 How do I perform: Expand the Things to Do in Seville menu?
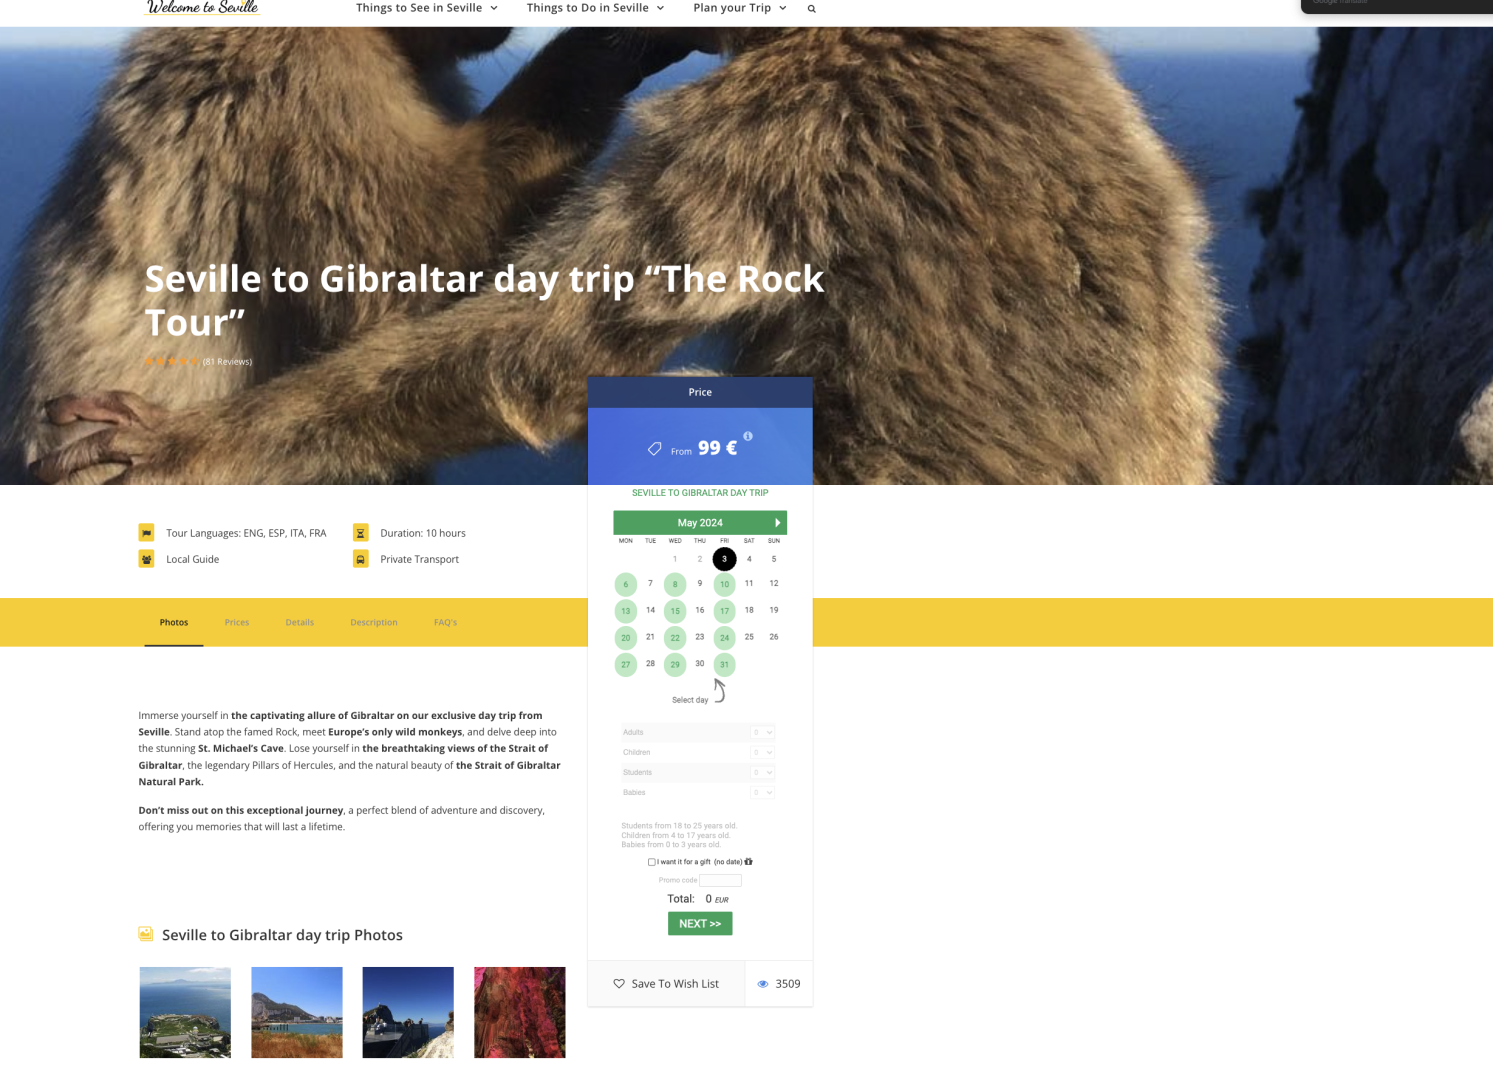(x=595, y=8)
